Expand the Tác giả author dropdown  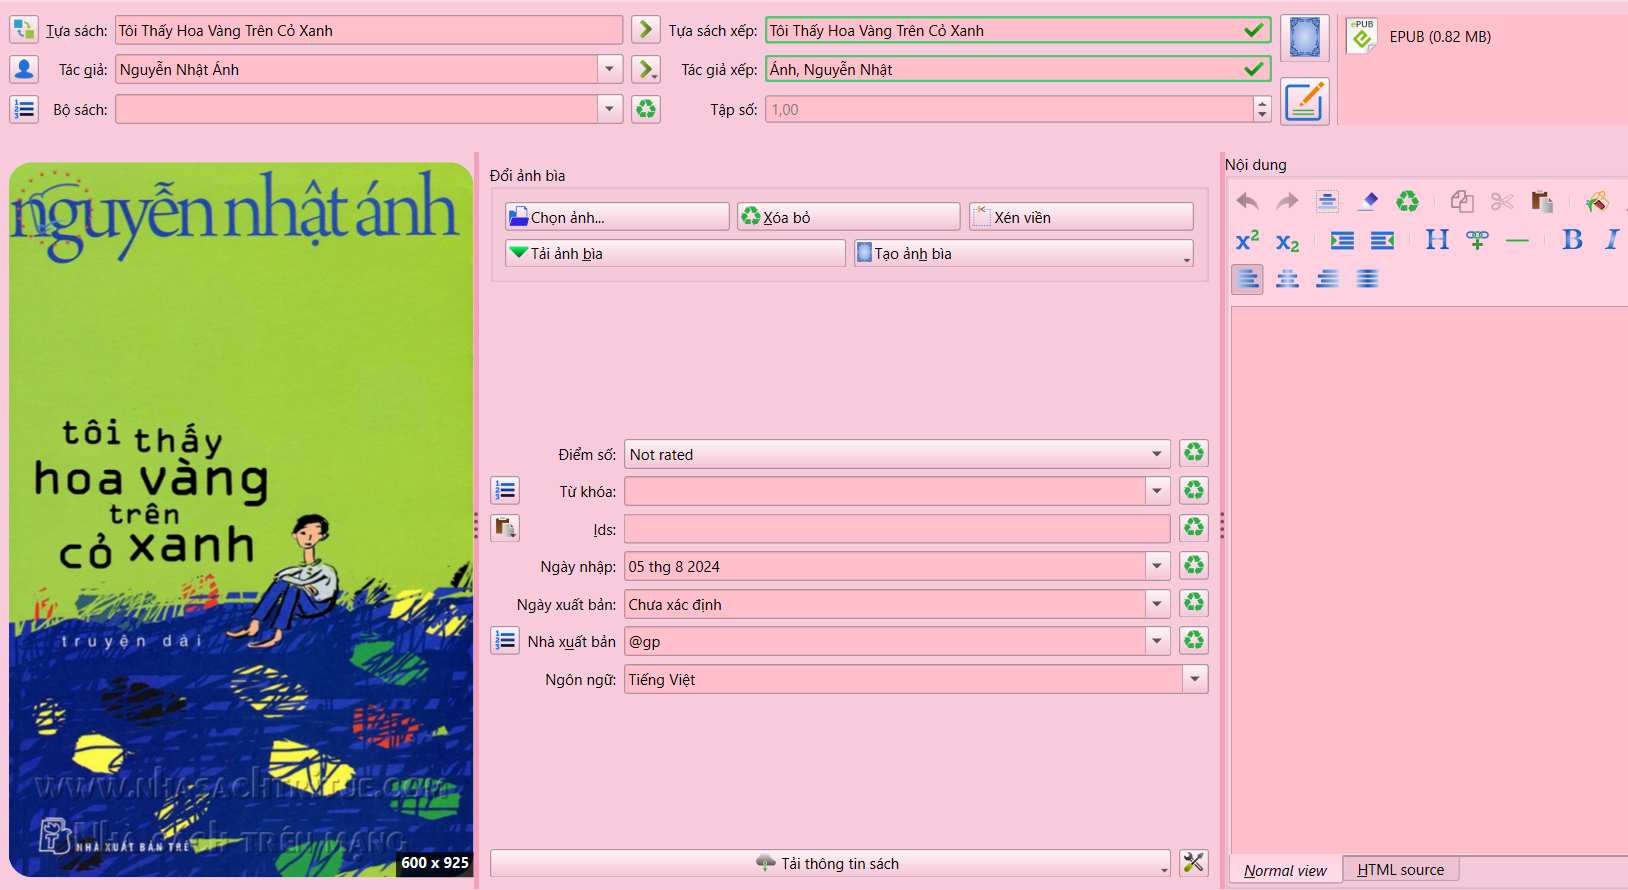click(610, 69)
